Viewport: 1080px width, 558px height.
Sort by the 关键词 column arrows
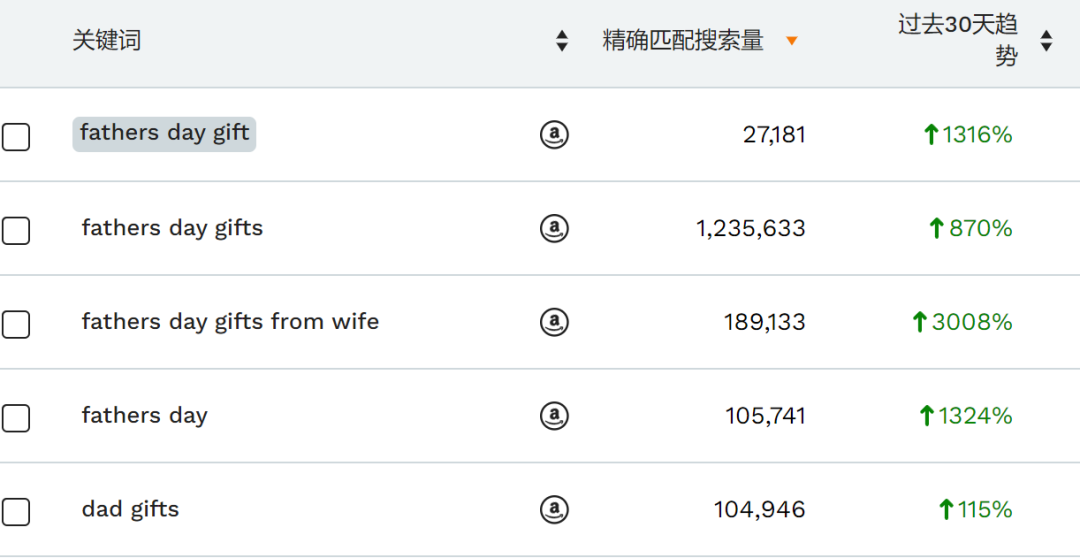[x=563, y=41]
